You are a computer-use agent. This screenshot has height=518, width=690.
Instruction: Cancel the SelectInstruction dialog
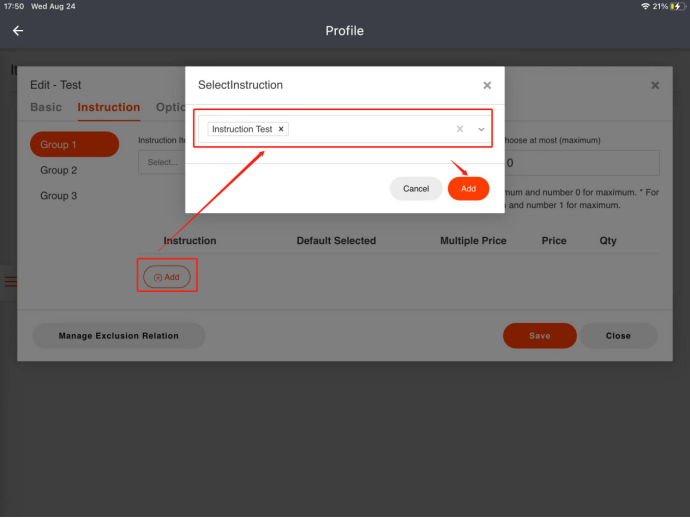(416, 188)
